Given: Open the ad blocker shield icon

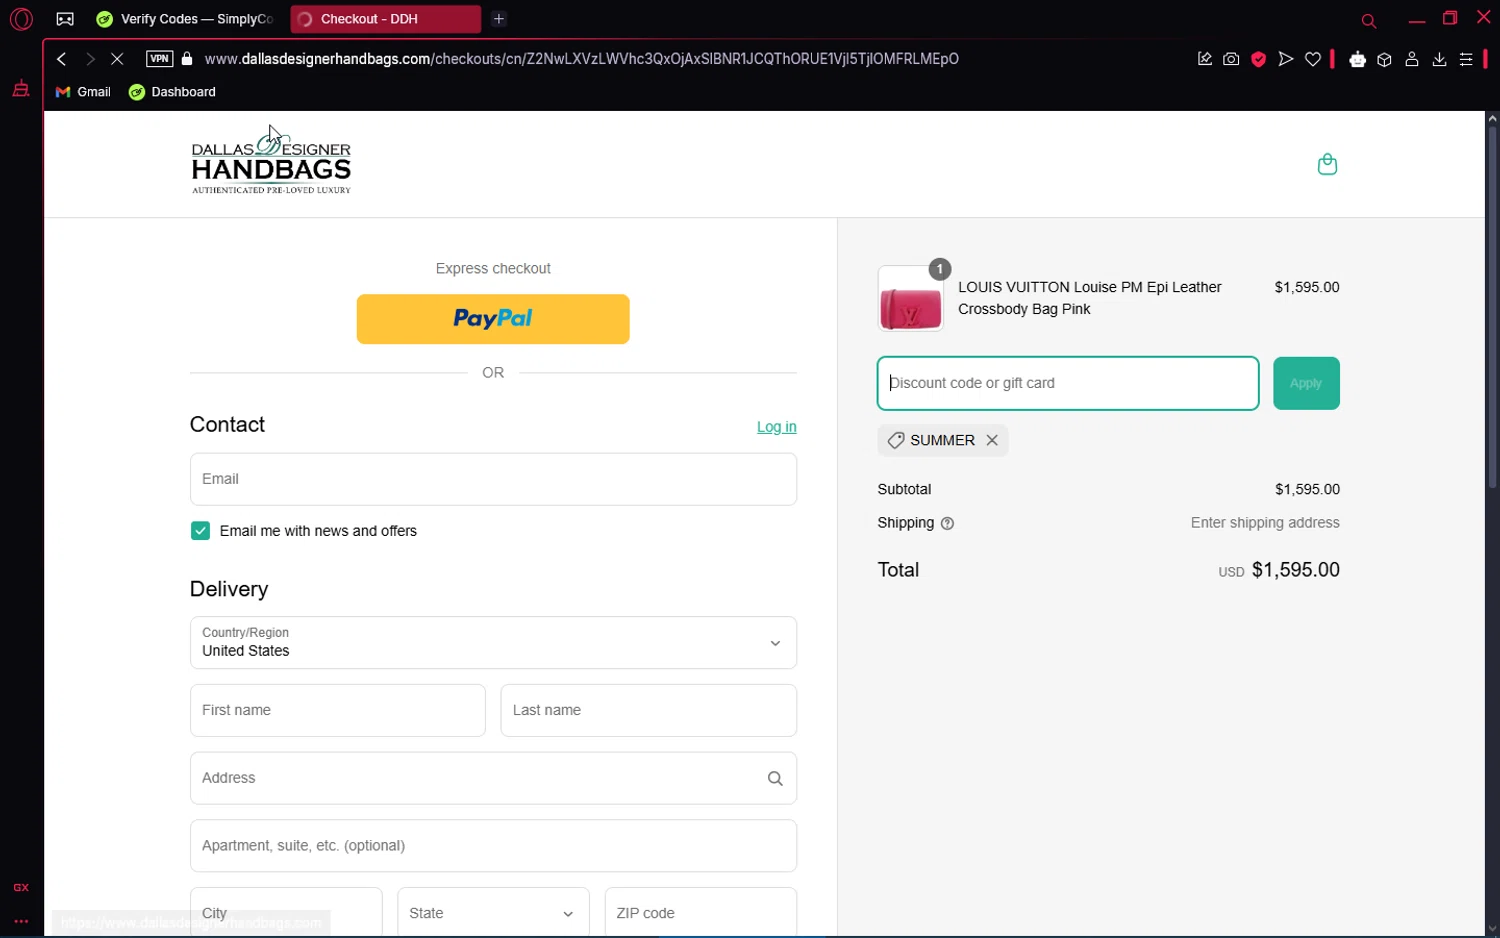Looking at the screenshot, I should 1258,59.
